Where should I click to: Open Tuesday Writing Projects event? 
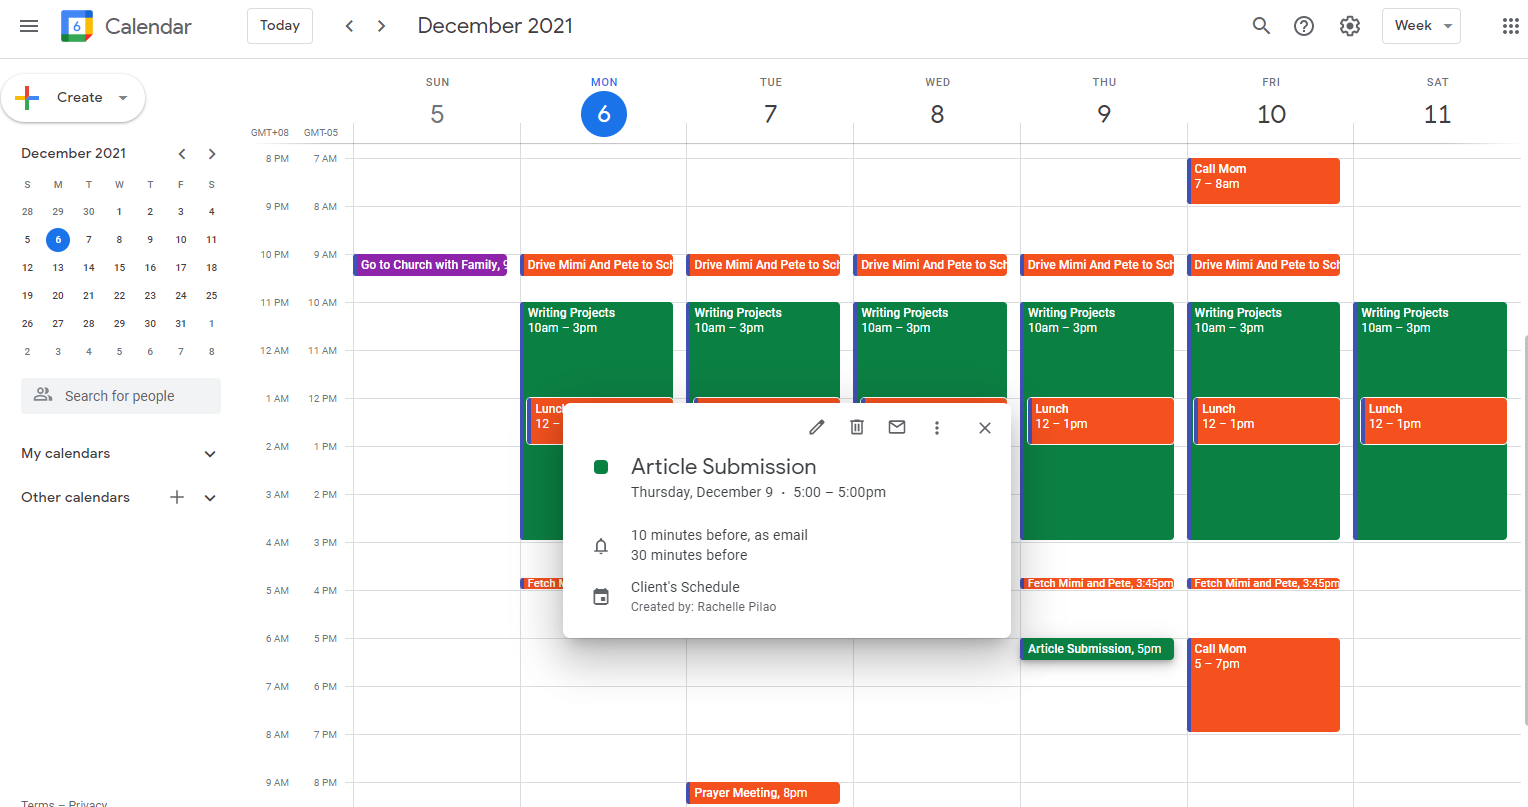pos(763,350)
